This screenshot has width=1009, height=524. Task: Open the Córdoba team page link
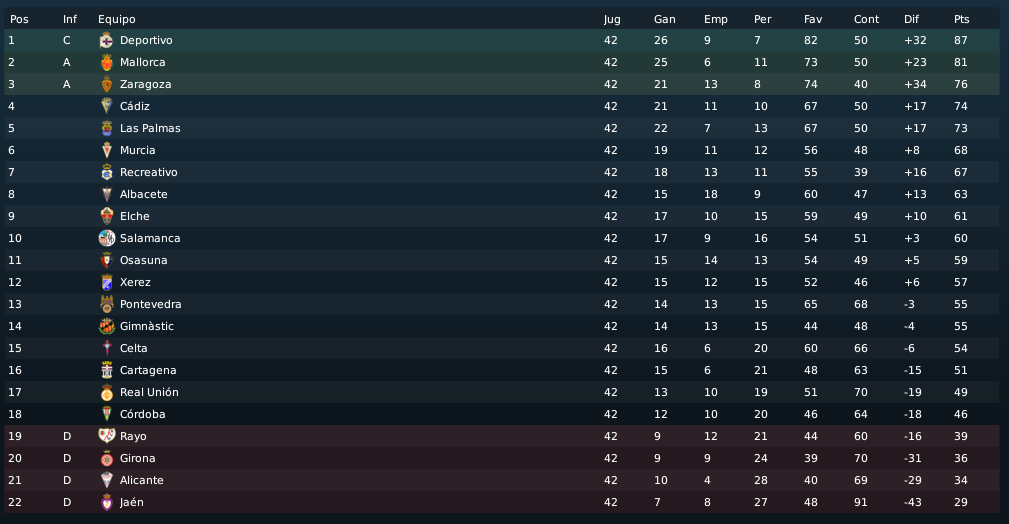(143, 414)
